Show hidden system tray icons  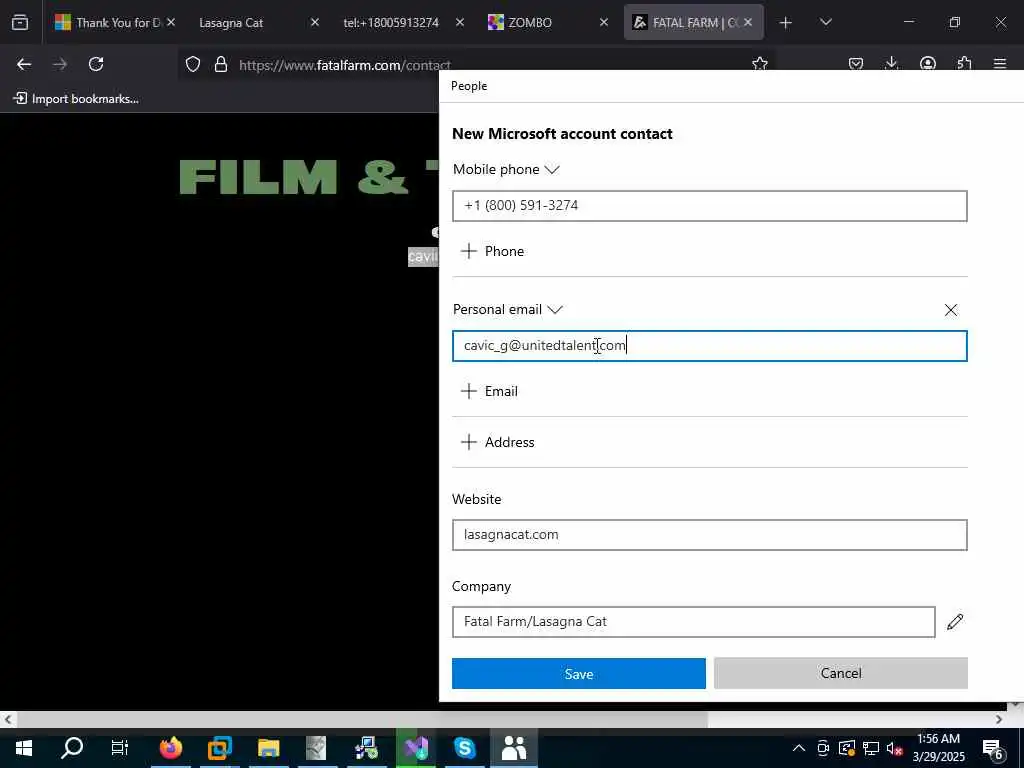[799, 748]
